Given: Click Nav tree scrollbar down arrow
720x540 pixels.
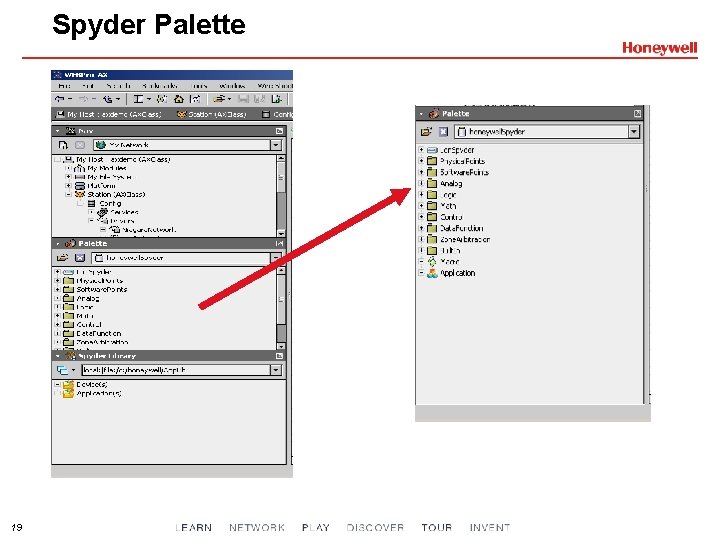Looking at the screenshot, I should point(281,233).
